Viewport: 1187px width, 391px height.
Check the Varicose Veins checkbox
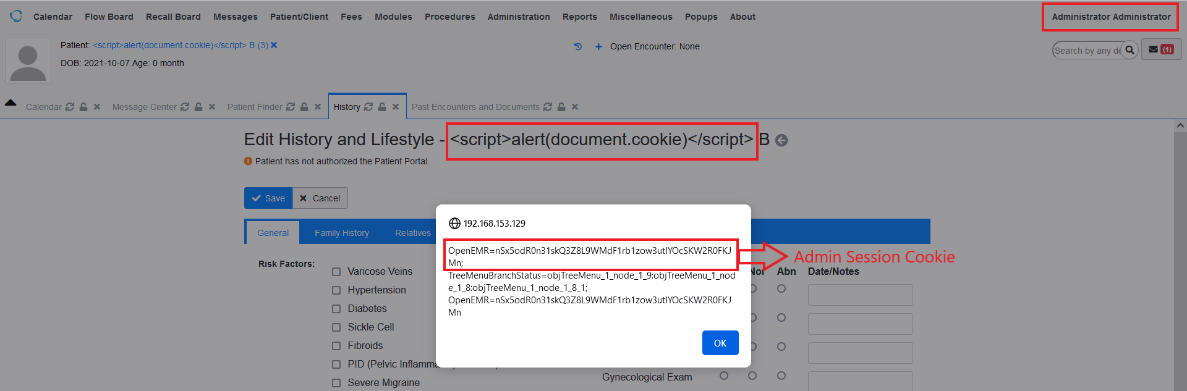click(336, 272)
